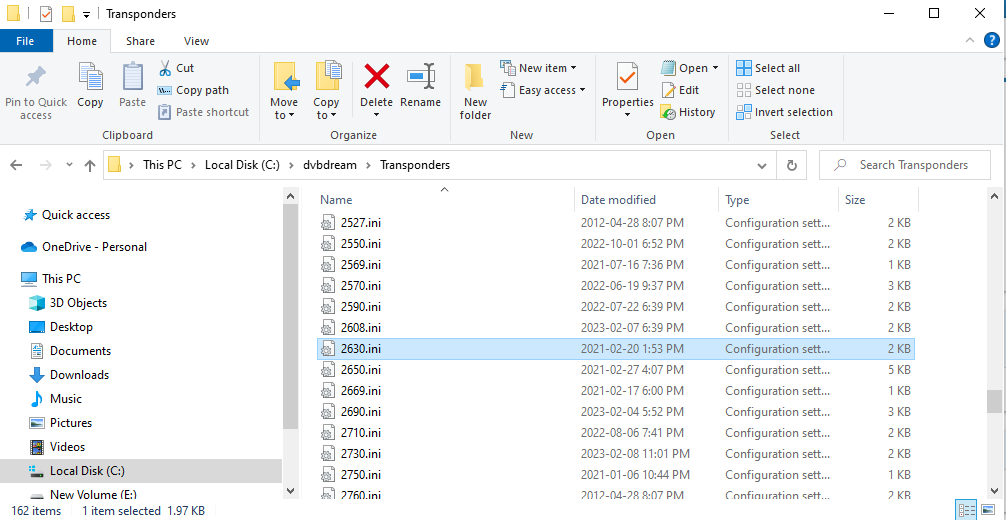Sort files by the Name column
Screen dimensions: 1006x520
(x=445, y=200)
